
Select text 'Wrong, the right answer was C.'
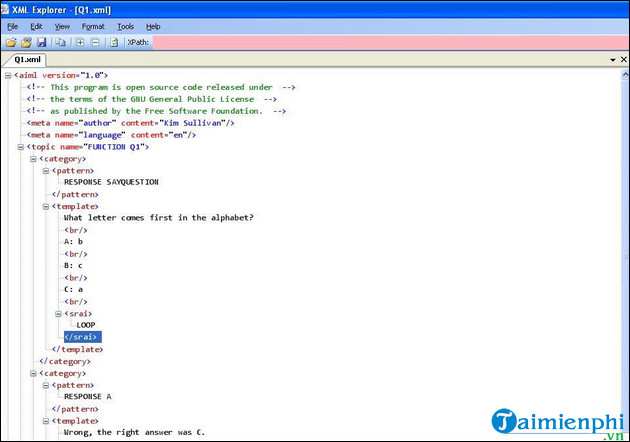tap(134, 432)
